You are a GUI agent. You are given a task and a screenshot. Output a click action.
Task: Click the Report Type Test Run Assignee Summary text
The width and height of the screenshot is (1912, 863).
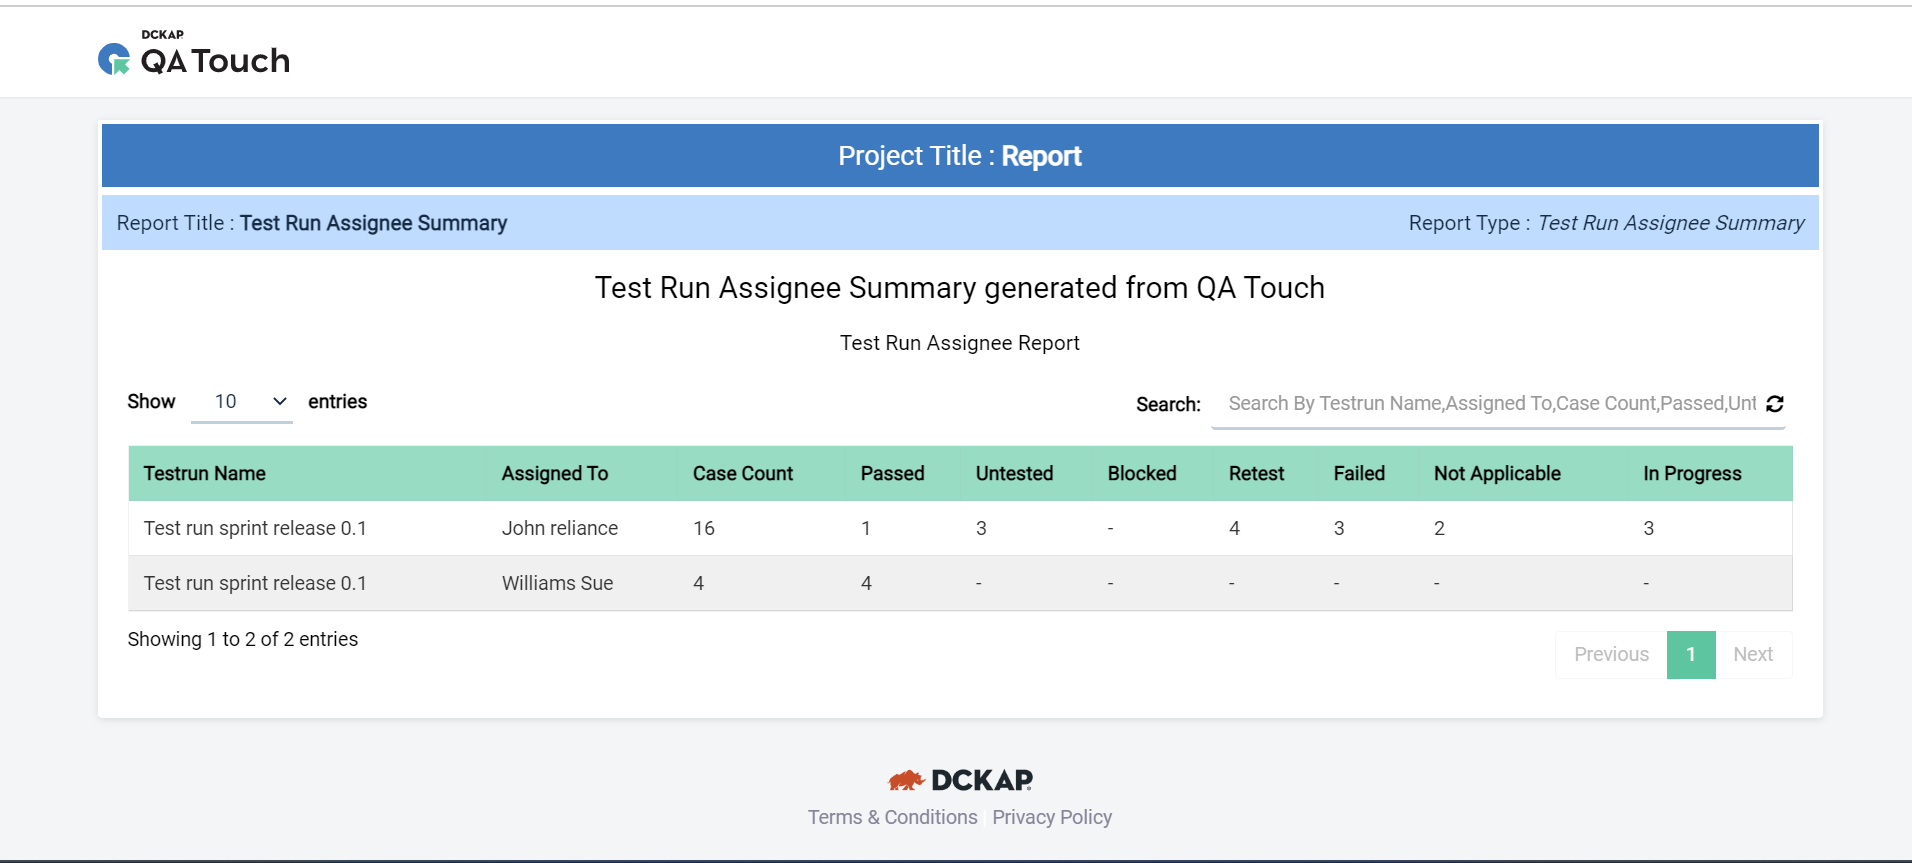[1607, 223]
